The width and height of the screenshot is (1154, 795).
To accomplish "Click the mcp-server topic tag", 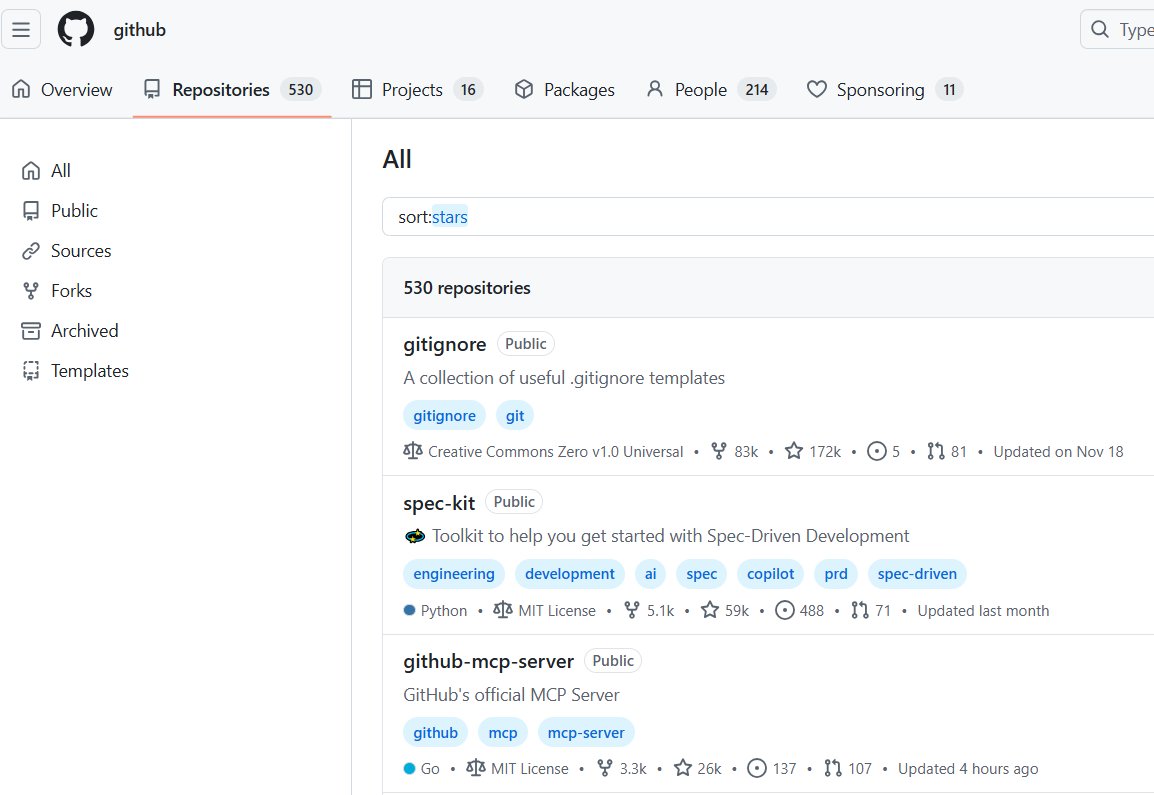I will 586,732.
